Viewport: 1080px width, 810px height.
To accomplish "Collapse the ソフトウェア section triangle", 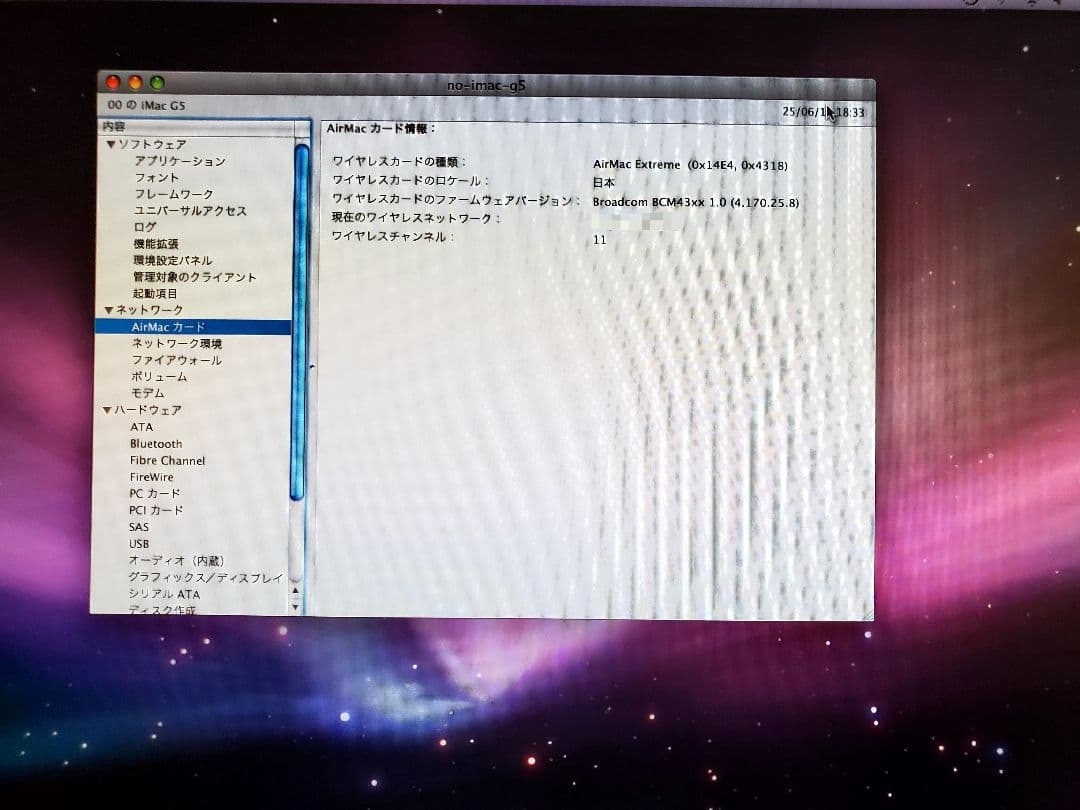I will [110, 145].
